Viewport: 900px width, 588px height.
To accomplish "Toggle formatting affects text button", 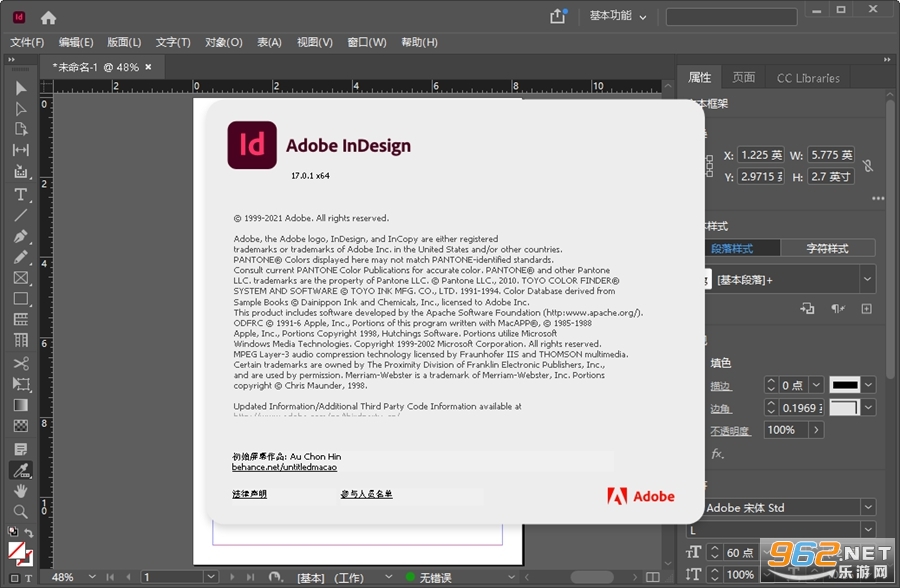I will pos(28,578).
